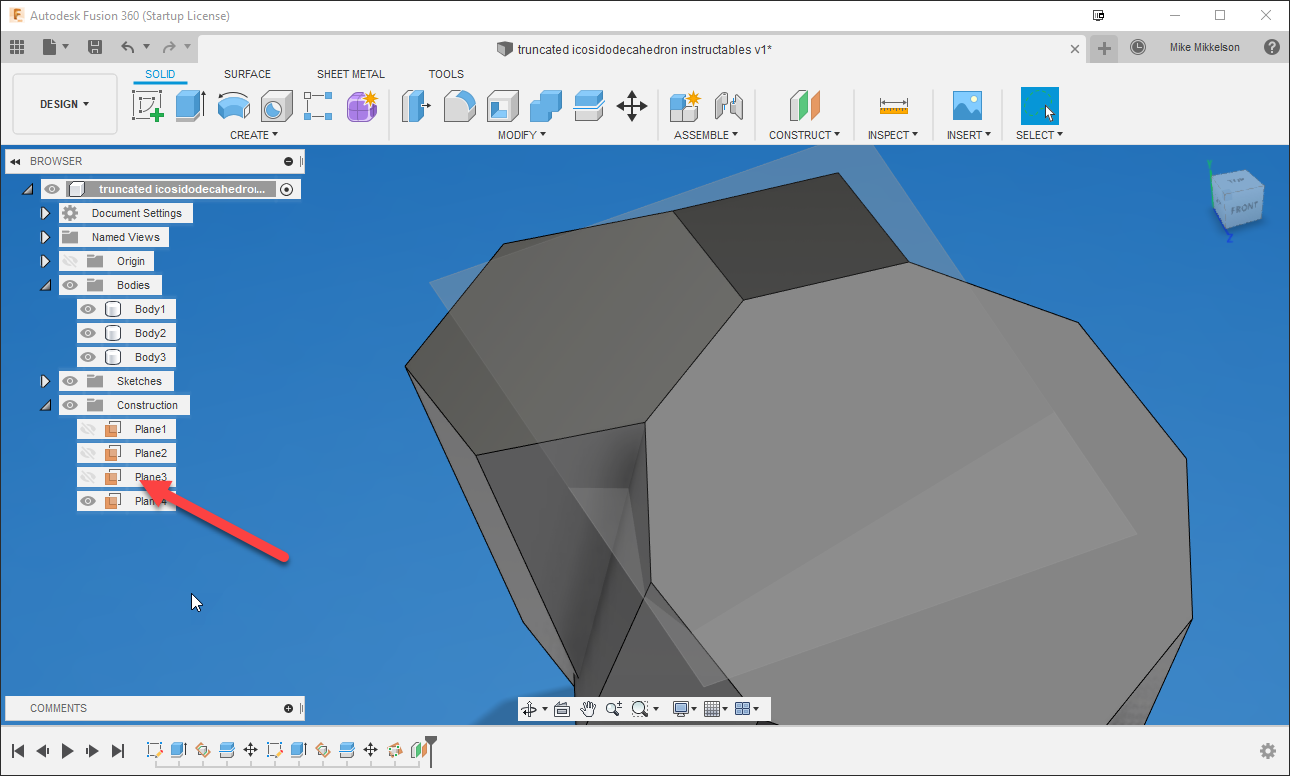Image resolution: width=1290 pixels, height=776 pixels.
Task: Expand the Origin node
Action: [x=45, y=260]
